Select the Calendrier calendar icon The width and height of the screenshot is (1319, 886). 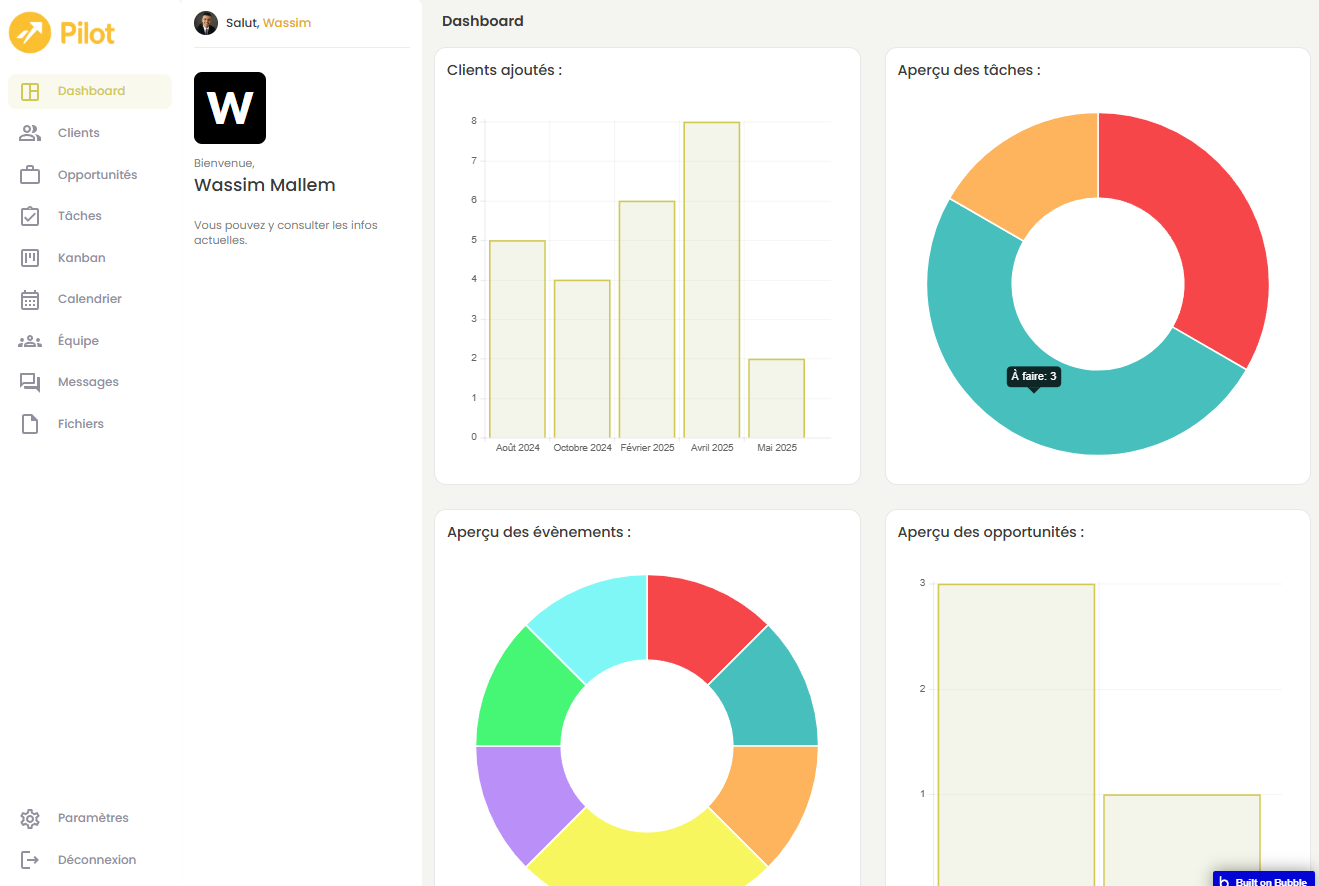click(x=30, y=299)
